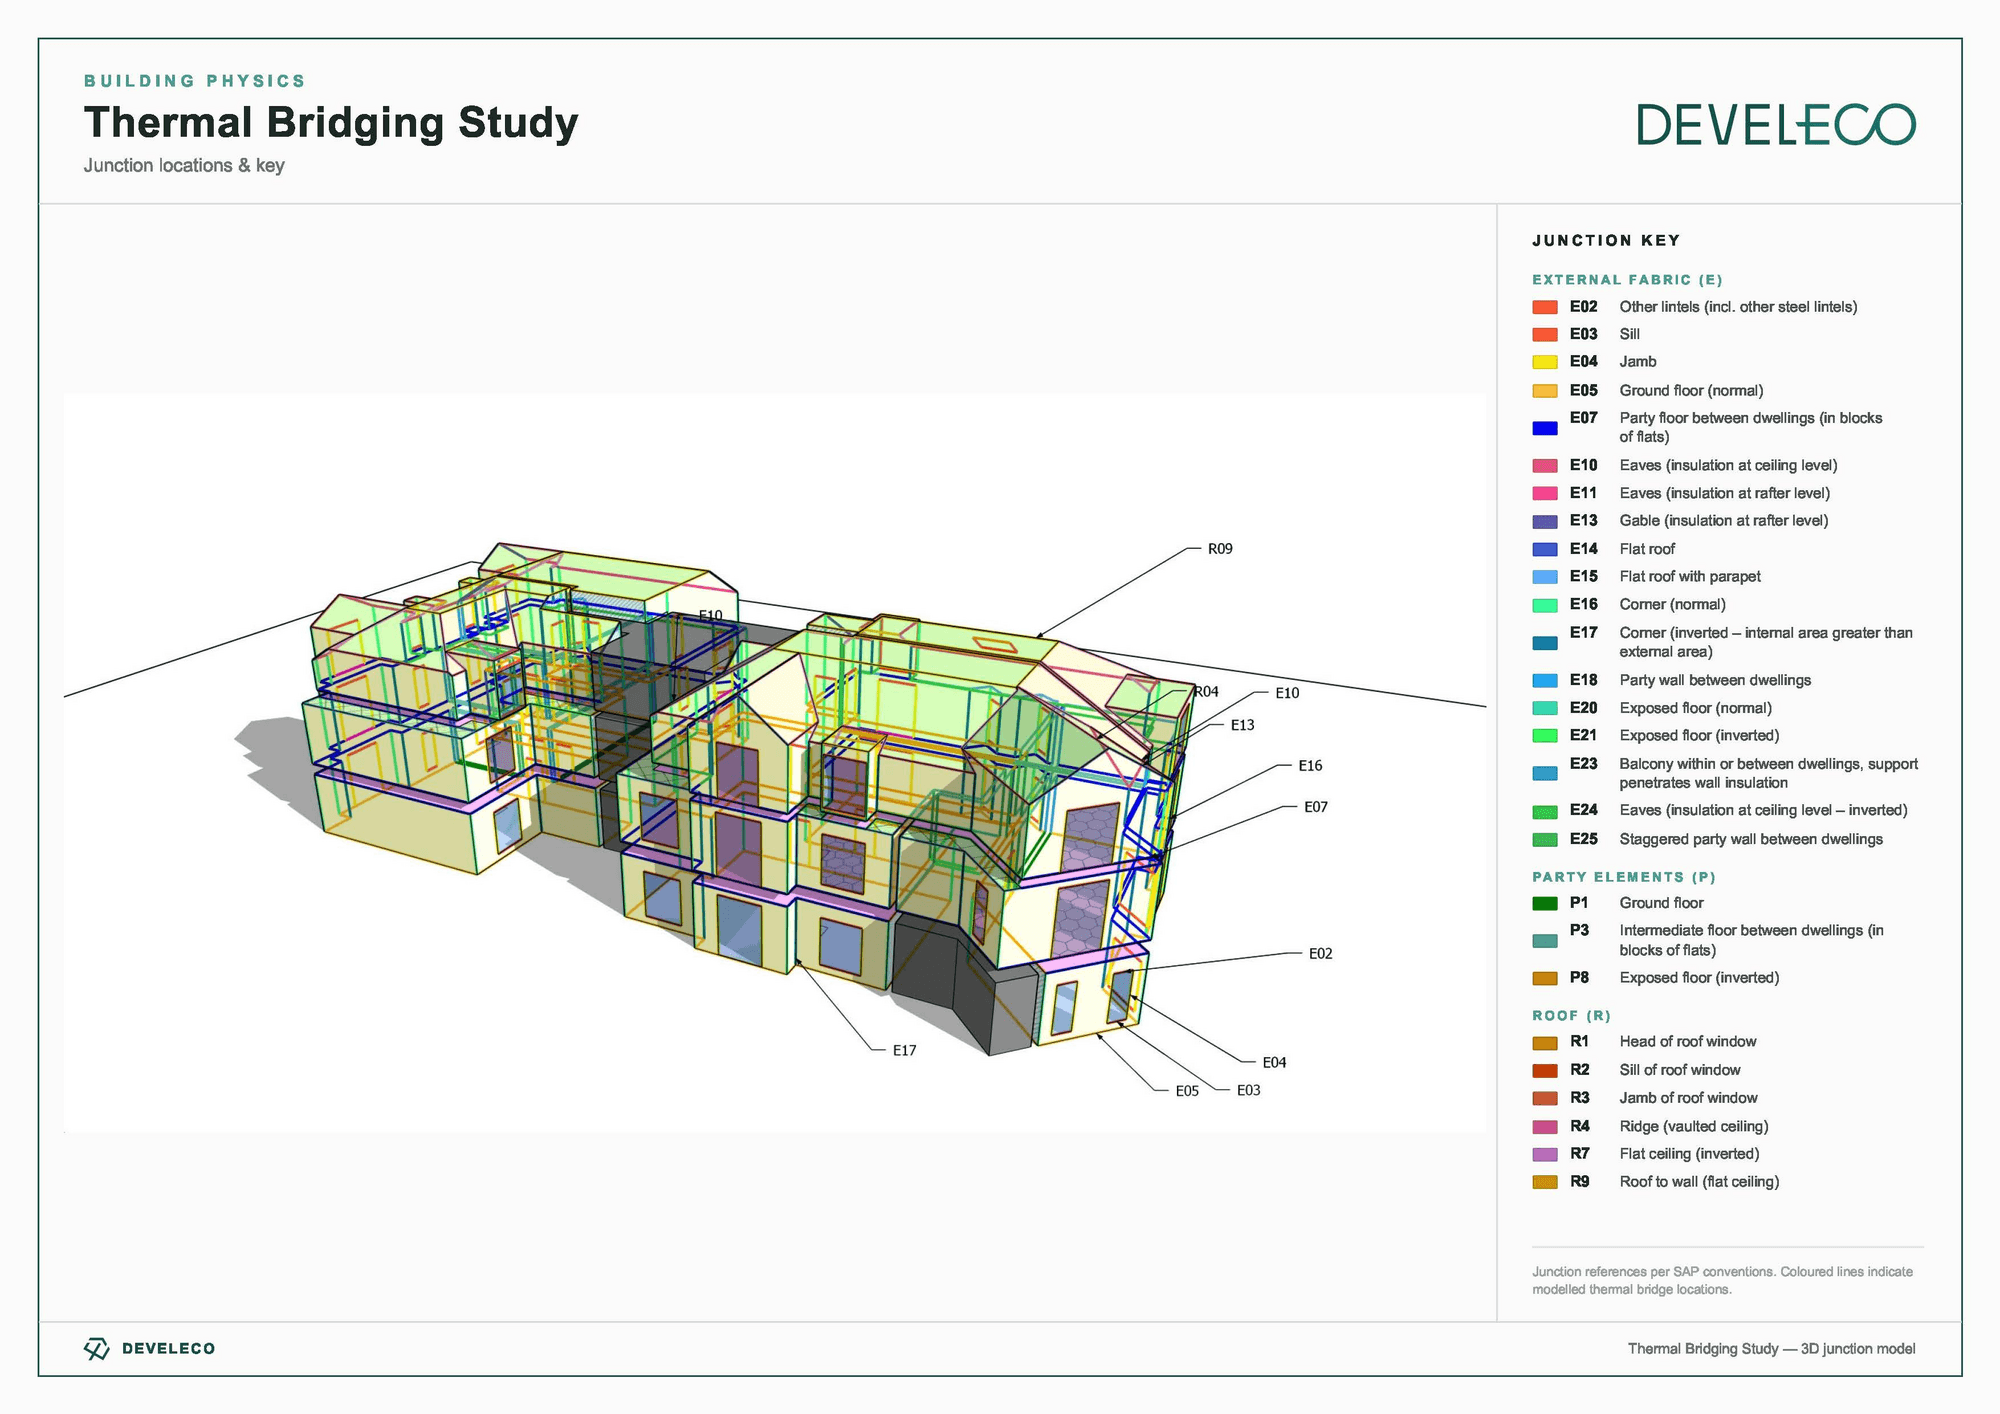Image resolution: width=2000 pixels, height=1414 pixels.
Task: Click the E04 callout label at bottom right
Action: coord(1274,1063)
